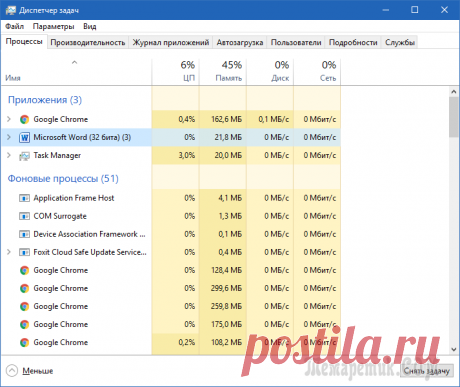Click the 175,0 МБ memory value
Viewport: 460px width, 387px height.
226,324
